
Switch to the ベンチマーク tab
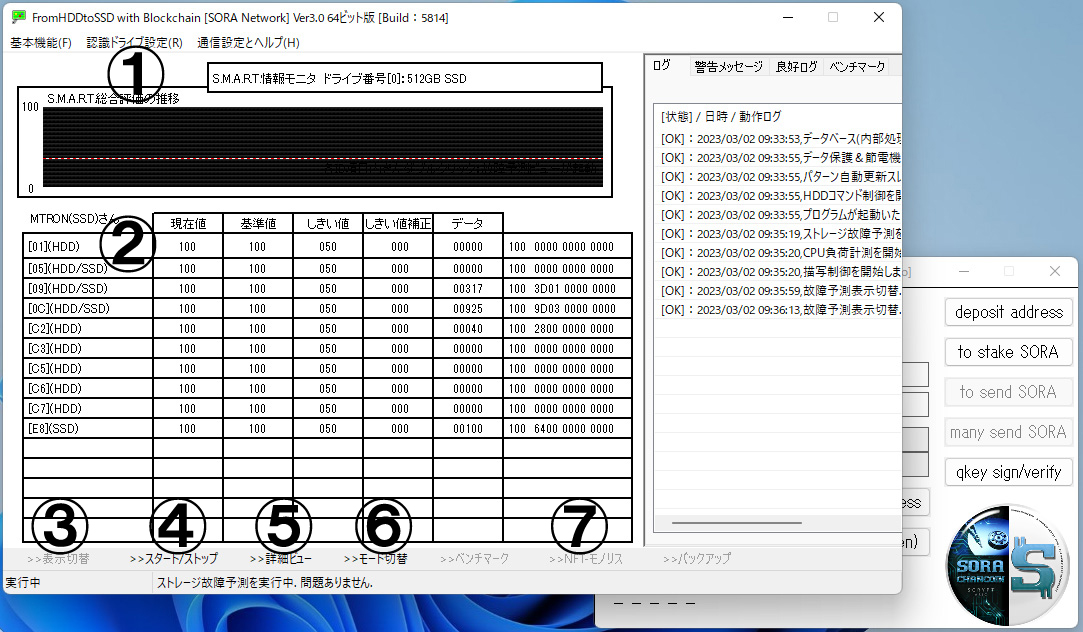857,66
